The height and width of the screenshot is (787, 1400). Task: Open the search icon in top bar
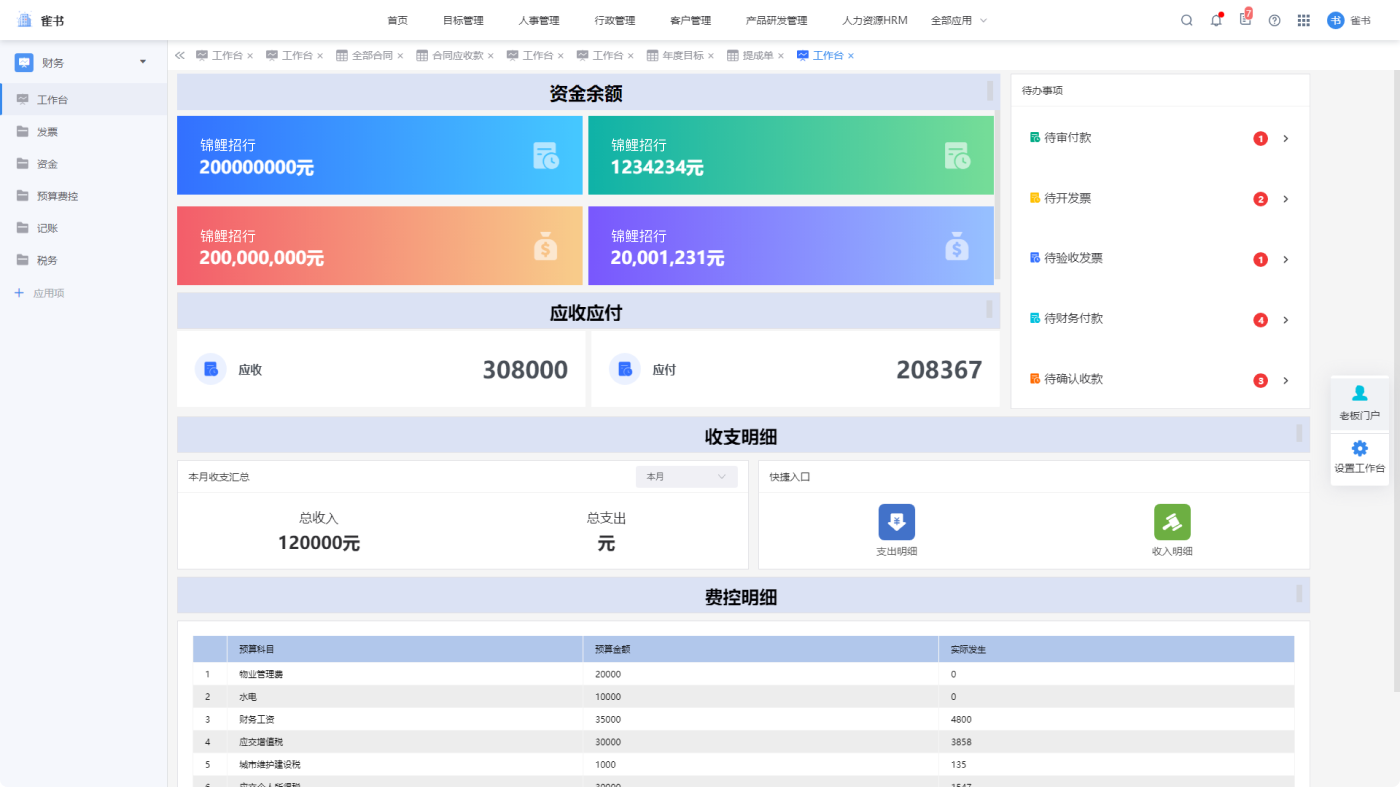1187,20
